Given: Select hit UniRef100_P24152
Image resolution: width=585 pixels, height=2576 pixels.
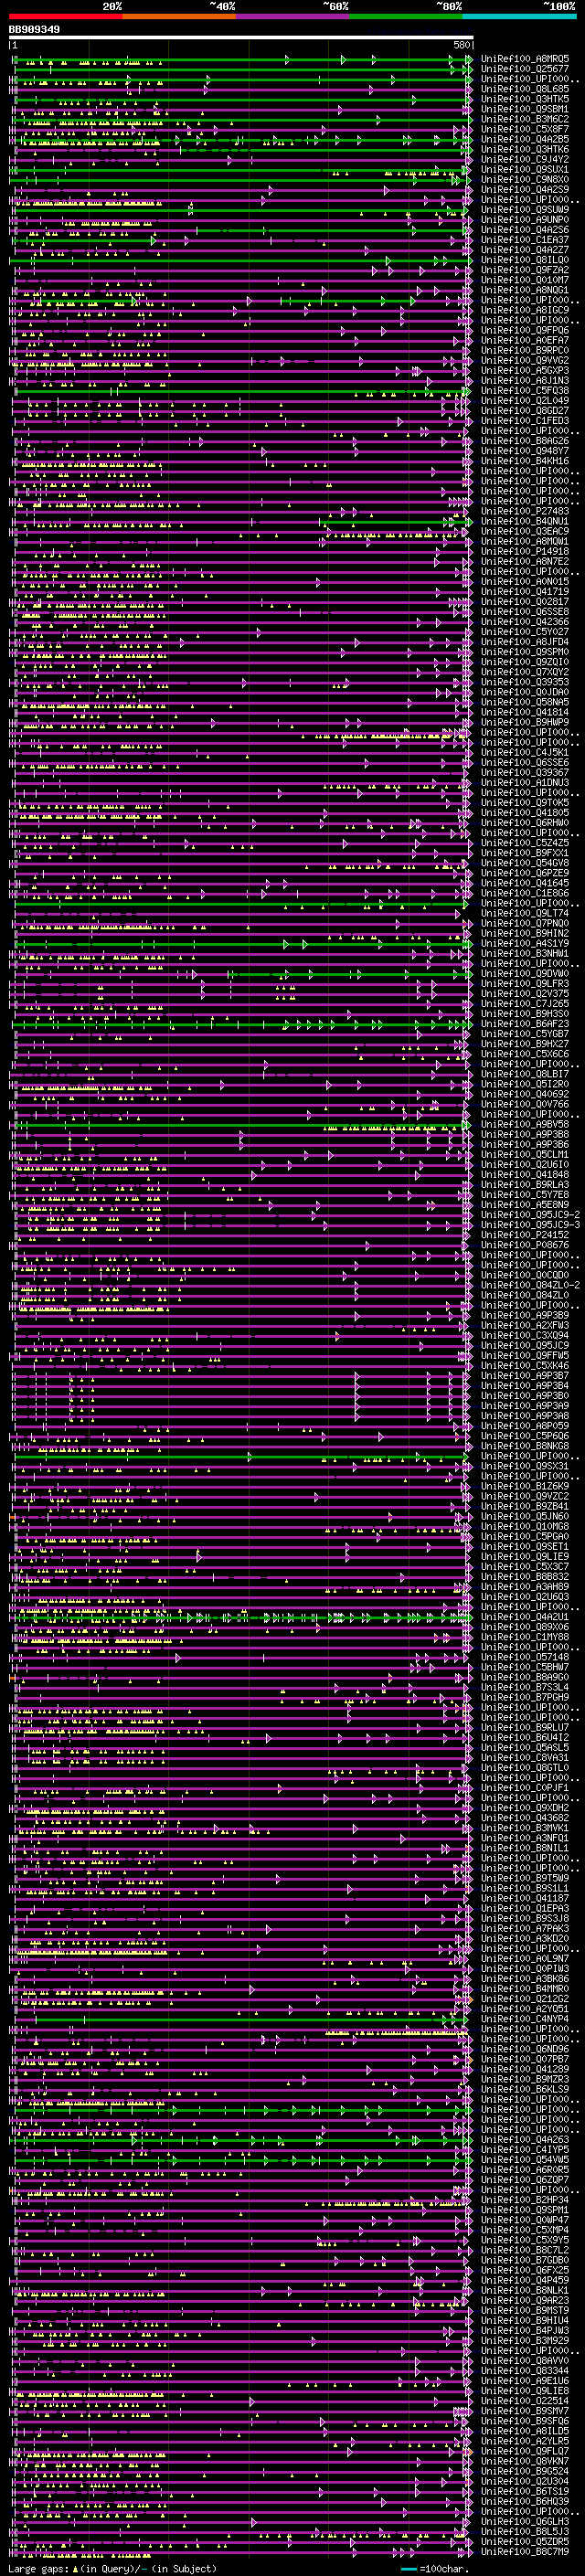Looking at the screenshot, I should 525,1235.
